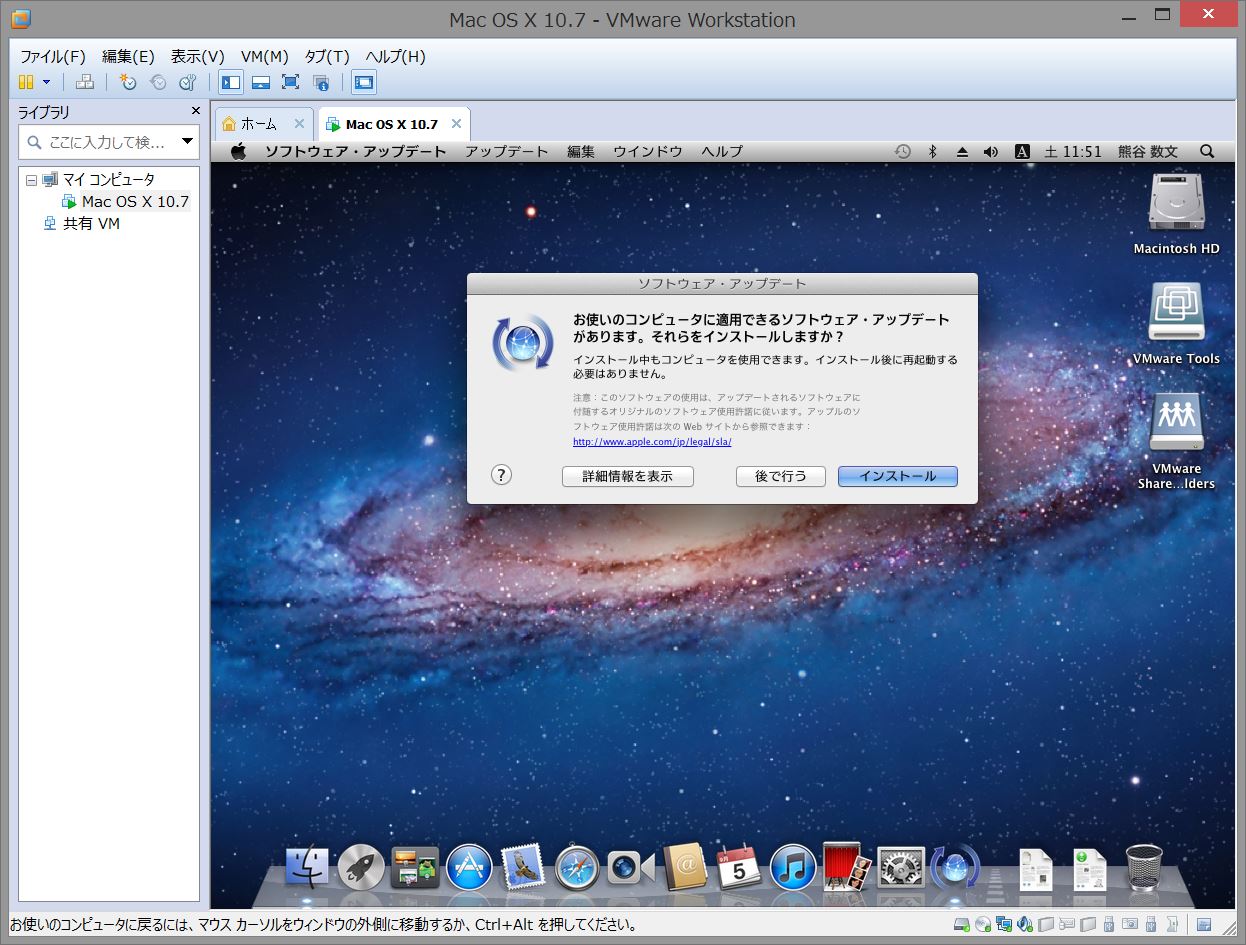Open Address Book in the Dock
Screen dimensions: 1246x945
coord(685,866)
